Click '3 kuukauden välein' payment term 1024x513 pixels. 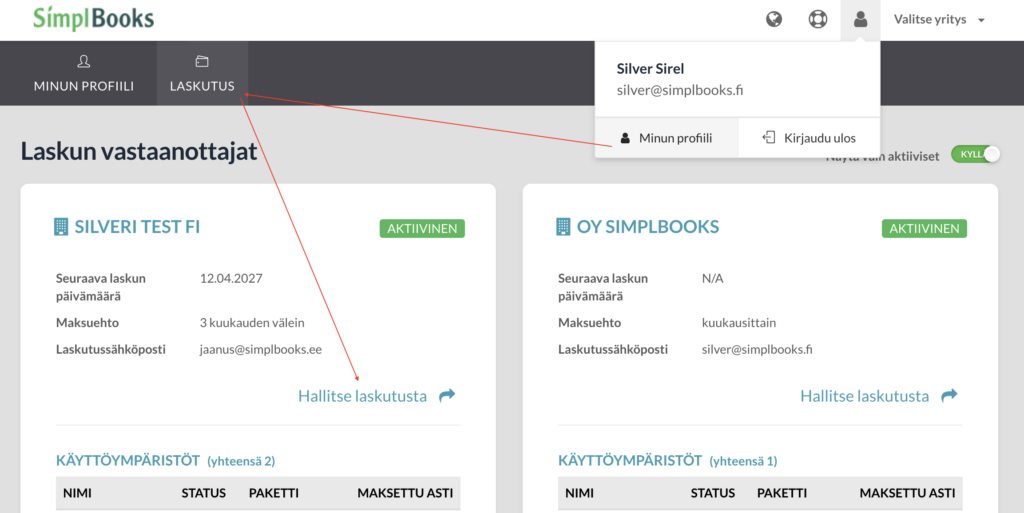point(252,322)
